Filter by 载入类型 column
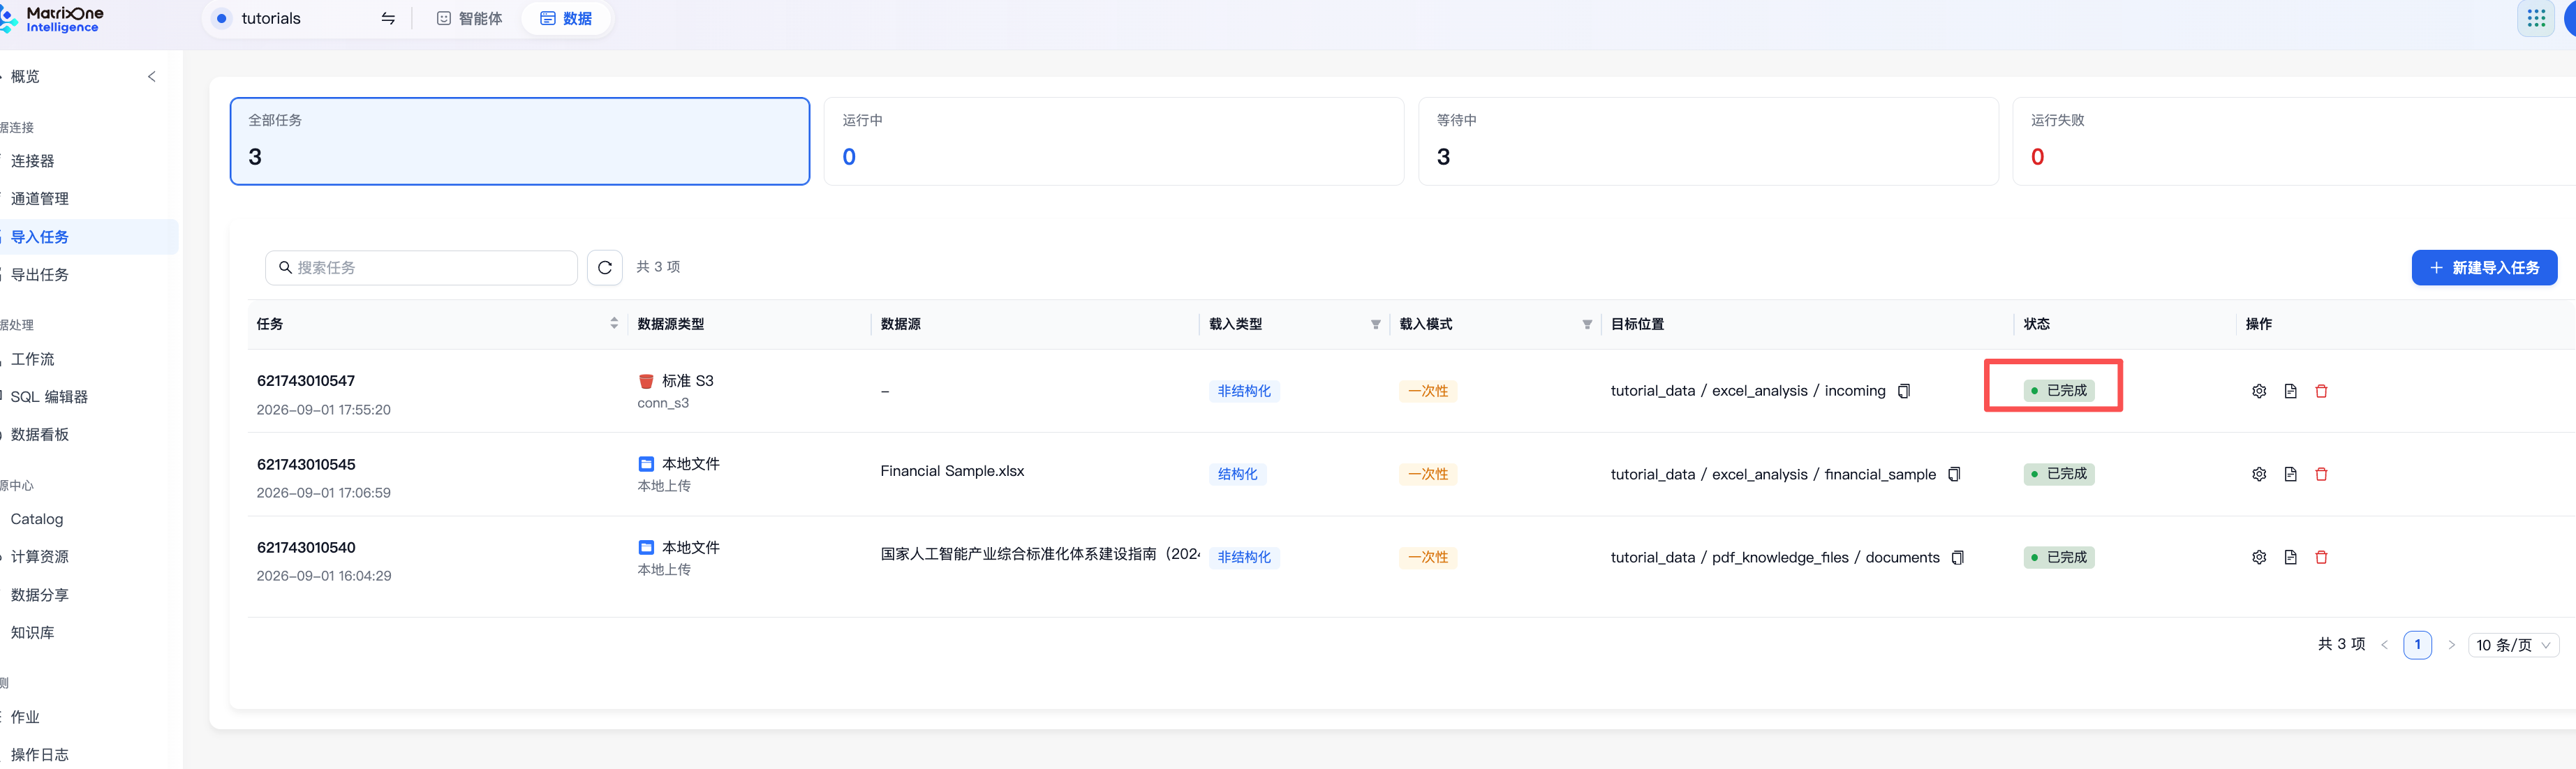 click(x=1375, y=324)
